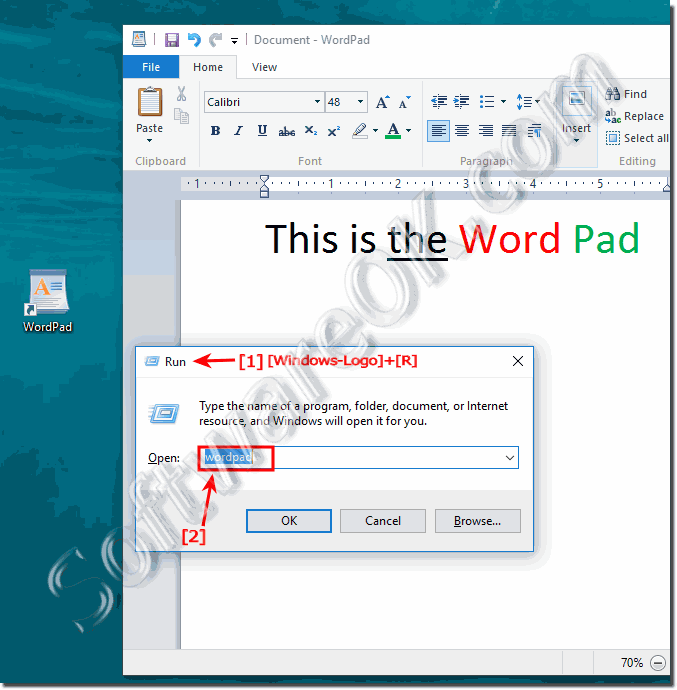677x690 pixels.
Task: Open the line spacing dropdown
Action: pos(528,102)
